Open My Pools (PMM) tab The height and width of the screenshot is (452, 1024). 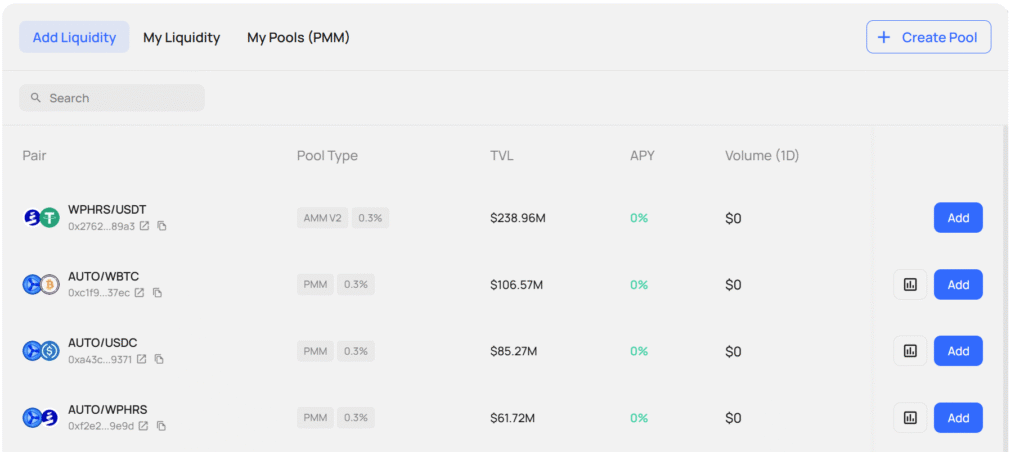click(x=298, y=38)
